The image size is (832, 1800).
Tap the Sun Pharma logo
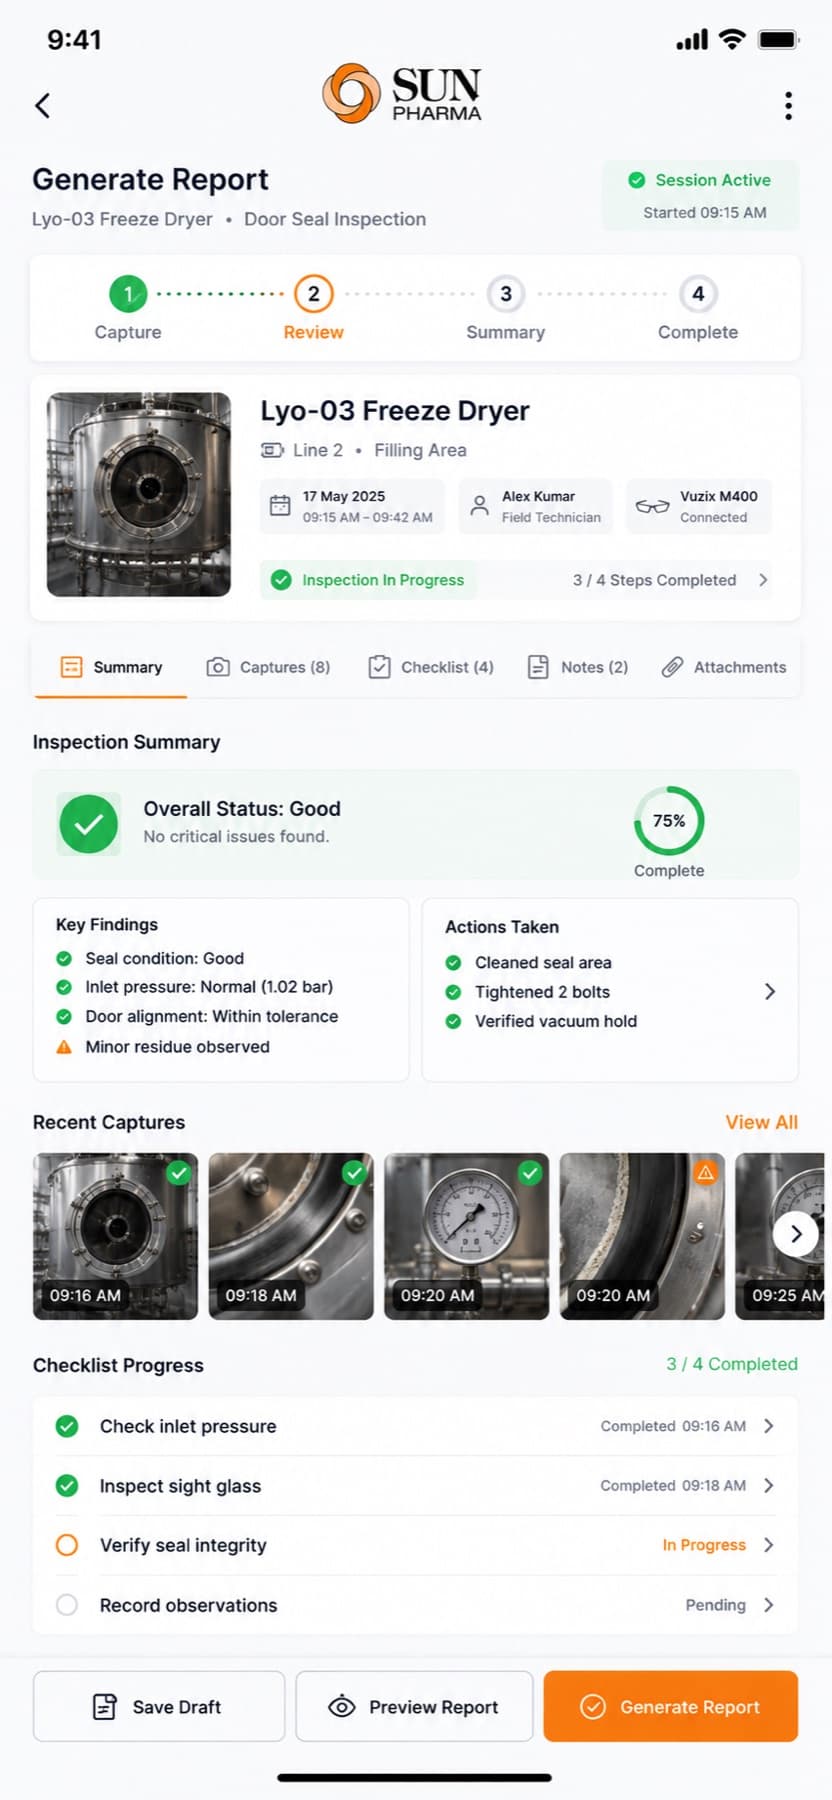[x=402, y=93]
